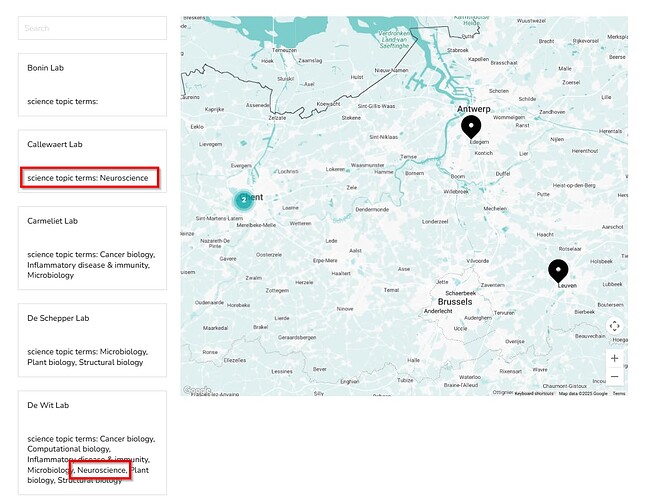Click the Zaventem label on the map
Viewport: 646px width, 499px height.
click(x=492, y=285)
